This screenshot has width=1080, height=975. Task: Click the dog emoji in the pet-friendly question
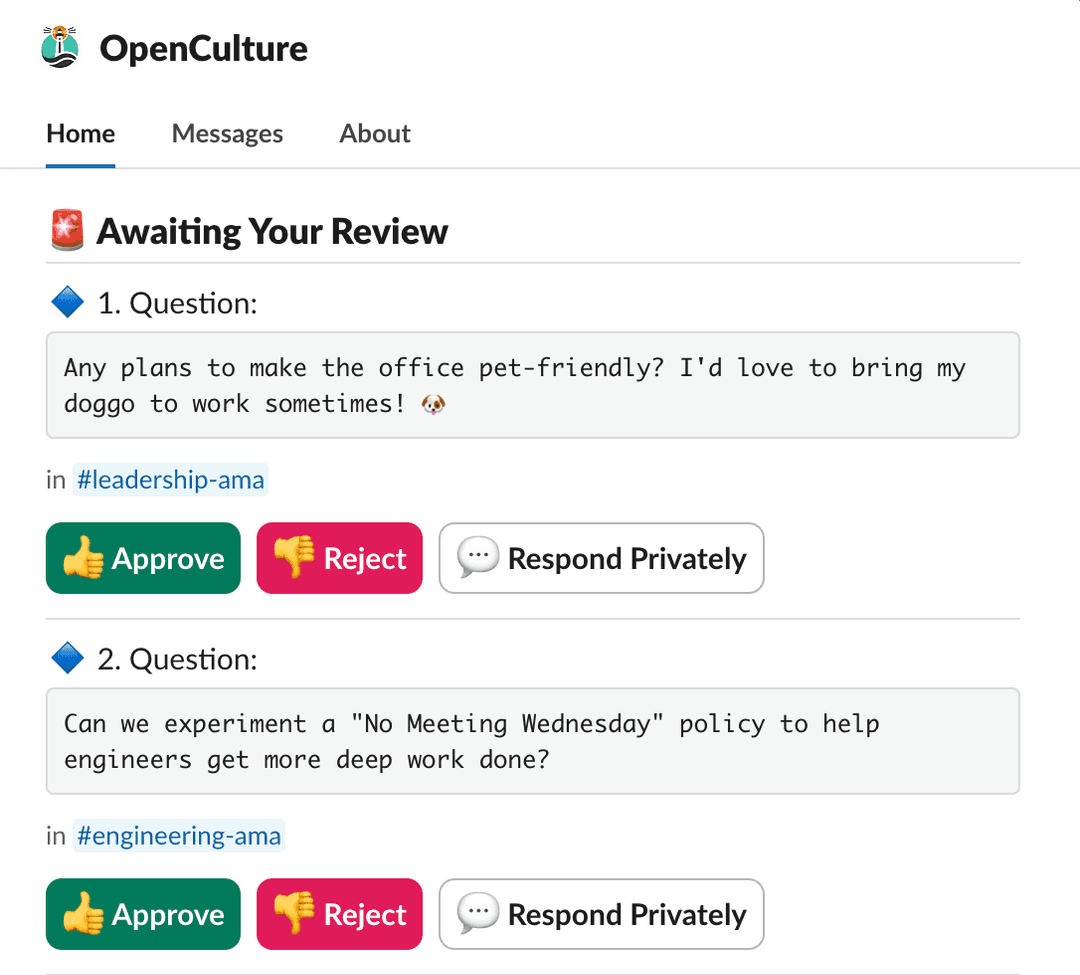coord(432,404)
